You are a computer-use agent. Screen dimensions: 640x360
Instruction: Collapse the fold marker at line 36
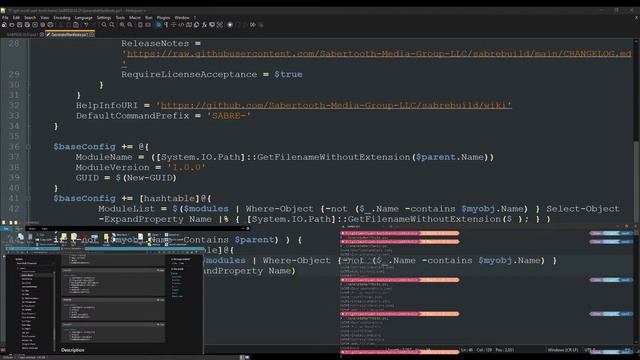point(28,147)
